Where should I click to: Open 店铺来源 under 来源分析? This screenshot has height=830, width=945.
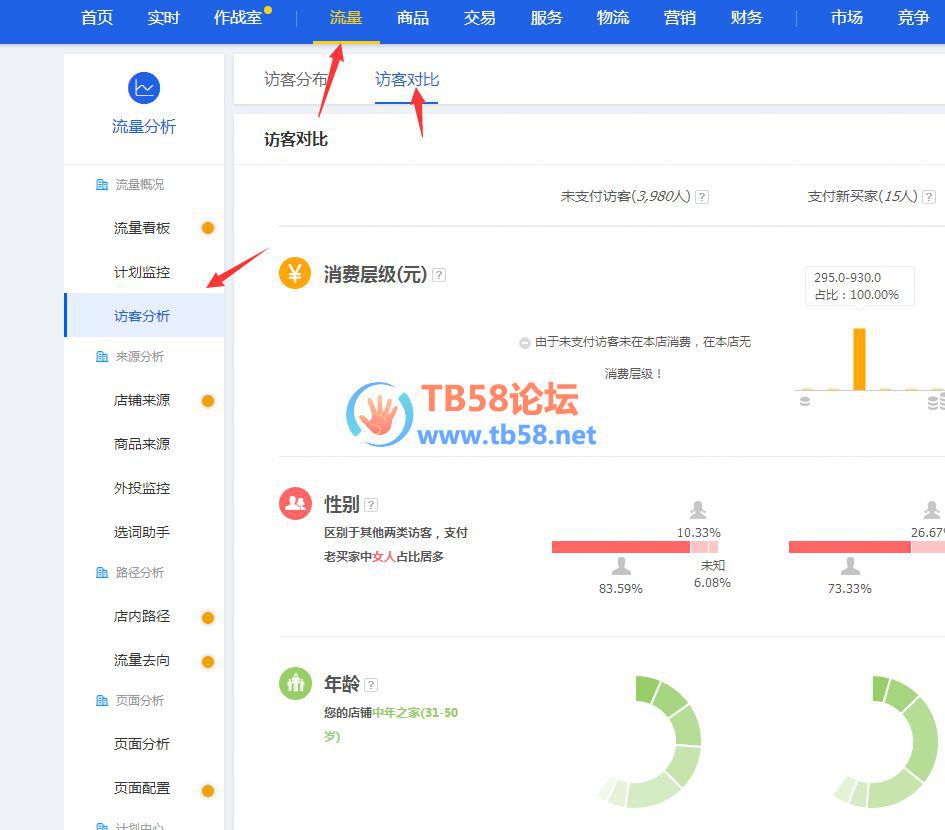click(142, 400)
